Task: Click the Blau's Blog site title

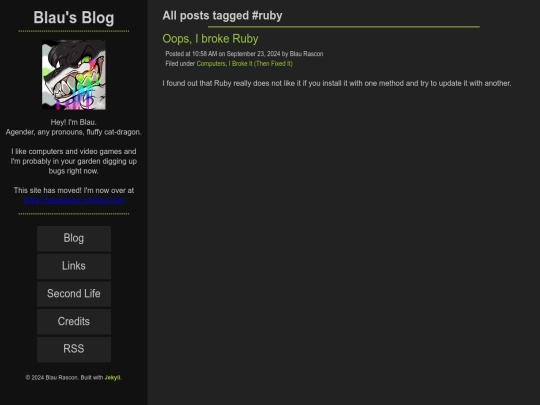Action: (x=74, y=18)
